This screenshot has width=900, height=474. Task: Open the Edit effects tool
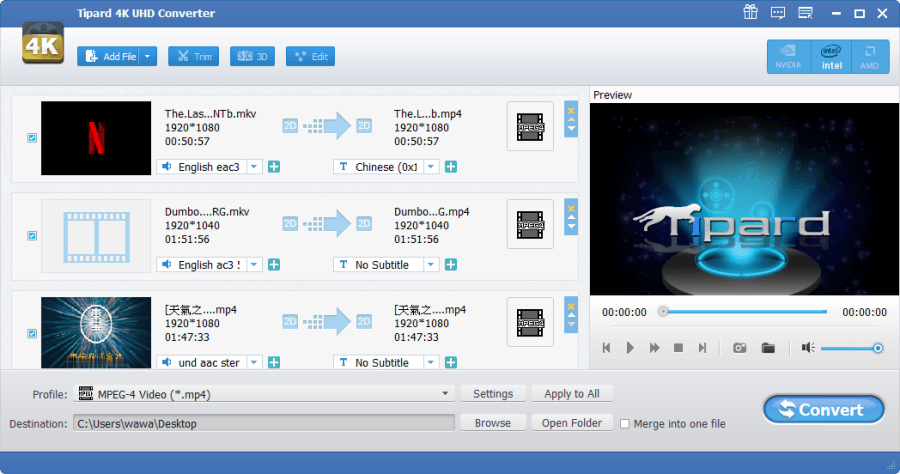pyautogui.click(x=311, y=56)
